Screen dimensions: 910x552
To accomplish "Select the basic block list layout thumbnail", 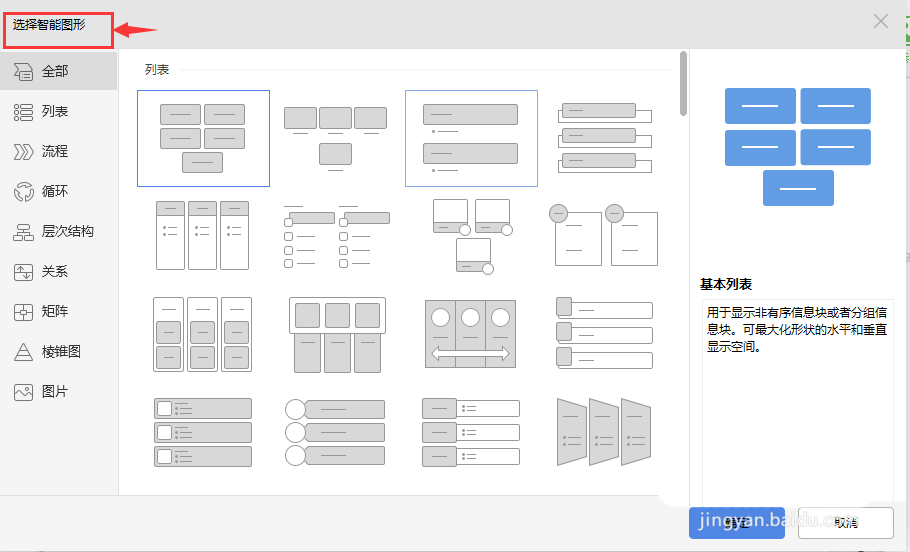I will coord(203,138).
